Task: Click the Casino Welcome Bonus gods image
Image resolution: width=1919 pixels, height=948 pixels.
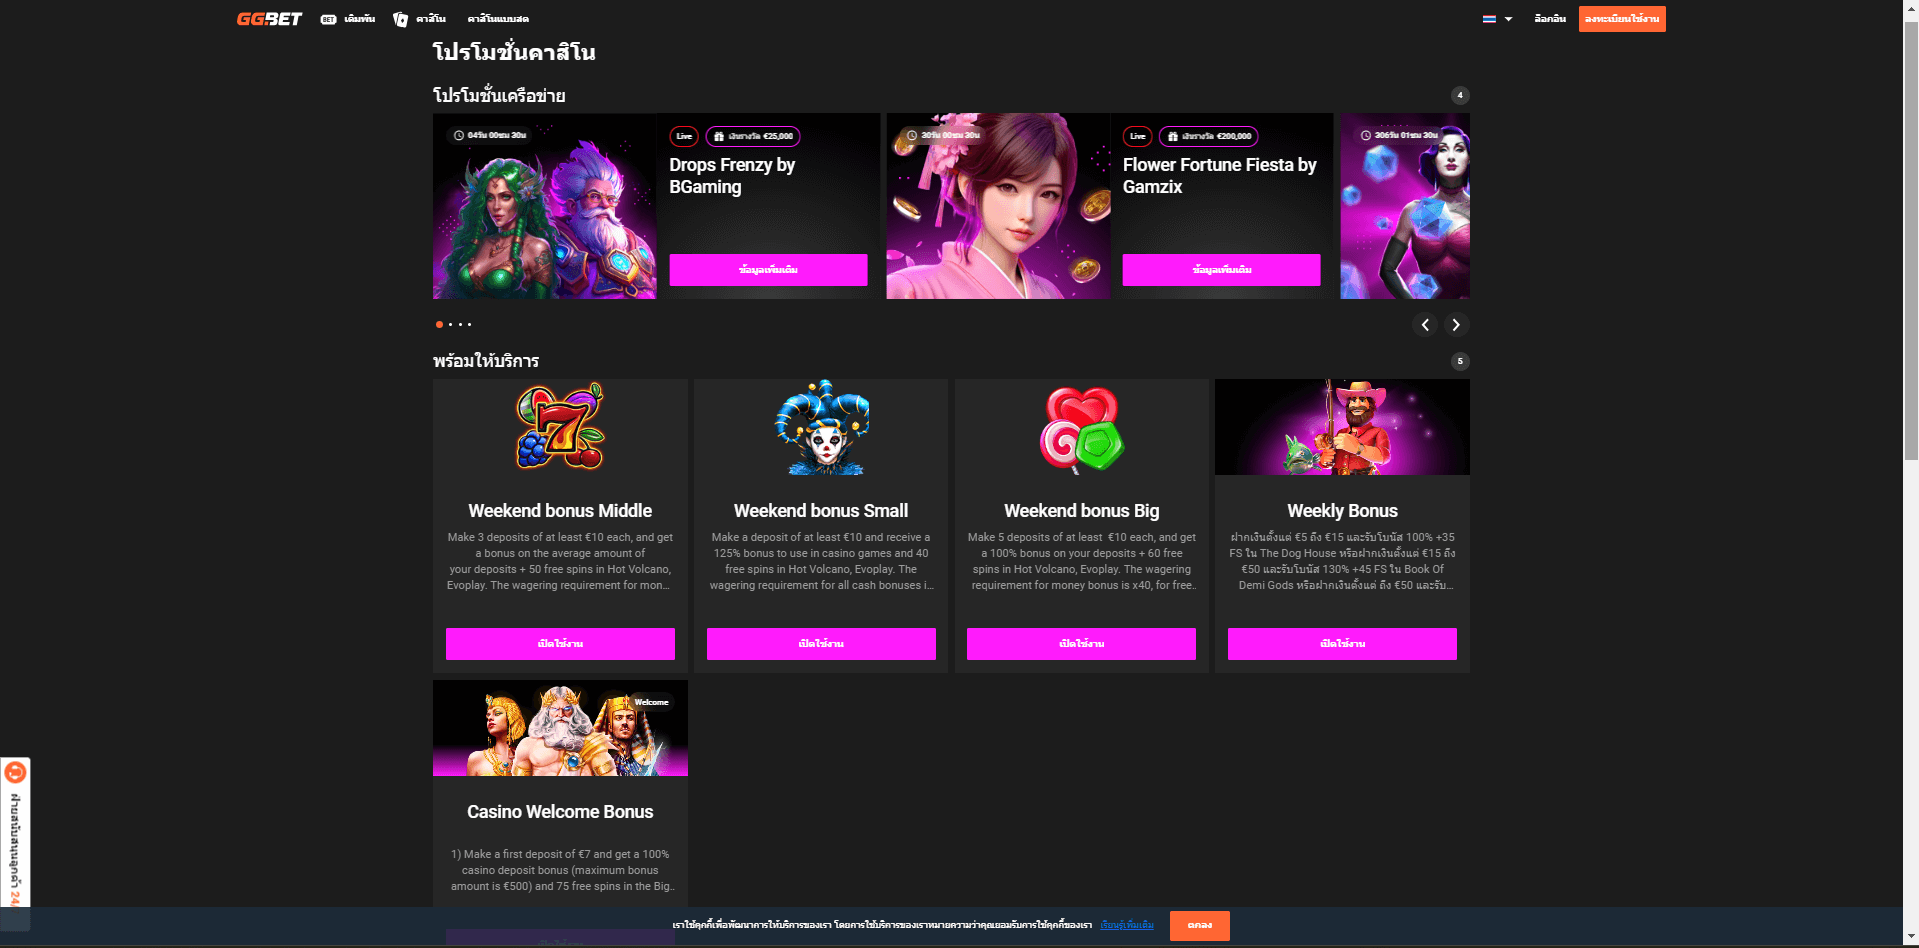Action: tap(560, 728)
